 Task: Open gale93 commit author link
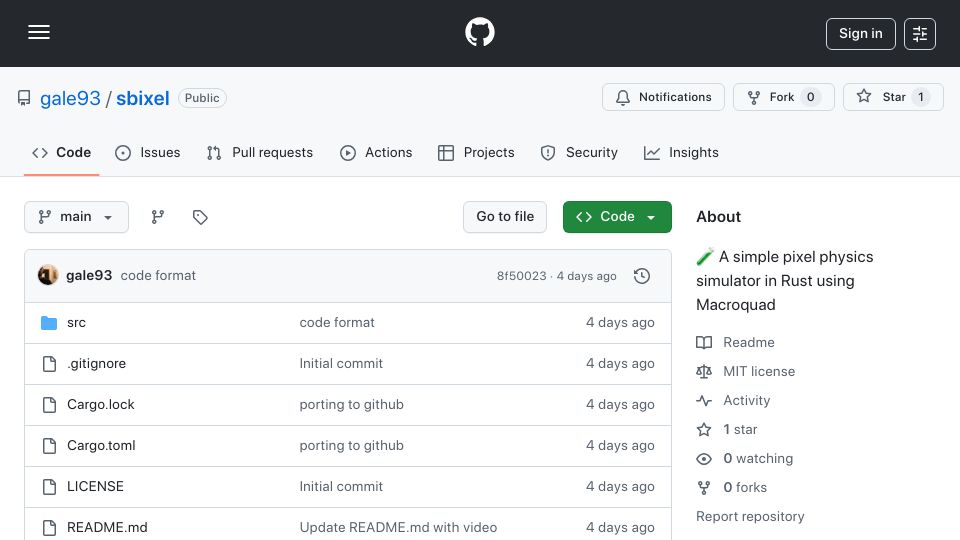[x=89, y=276]
